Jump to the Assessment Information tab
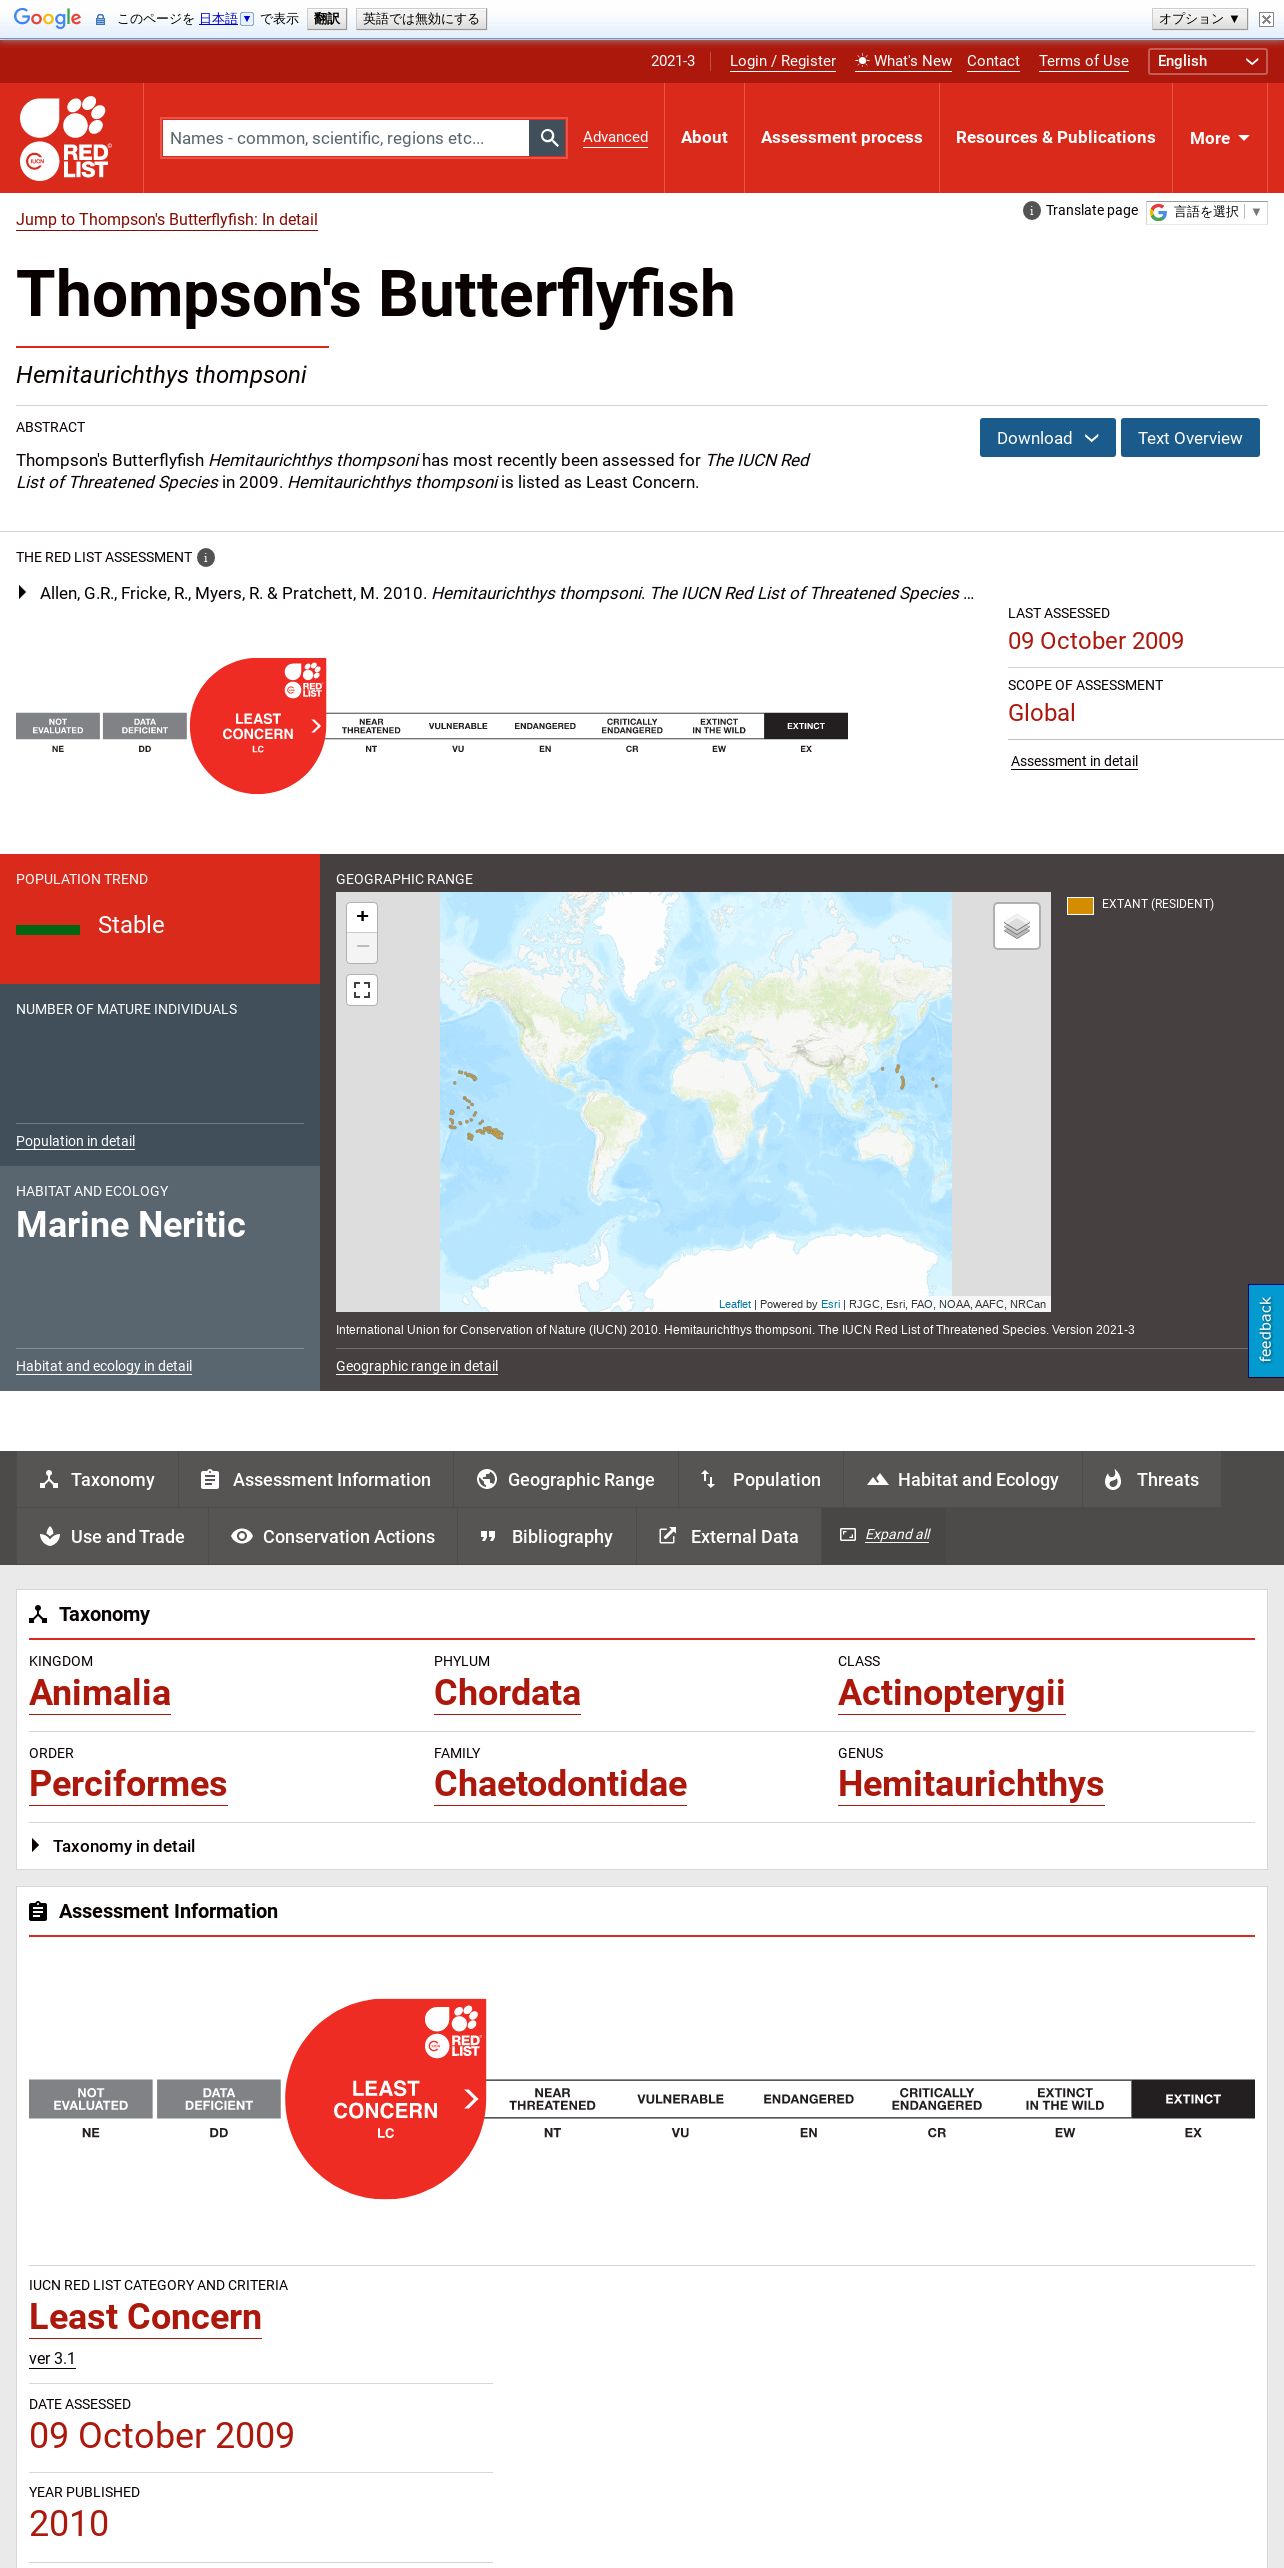 click(316, 1480)
